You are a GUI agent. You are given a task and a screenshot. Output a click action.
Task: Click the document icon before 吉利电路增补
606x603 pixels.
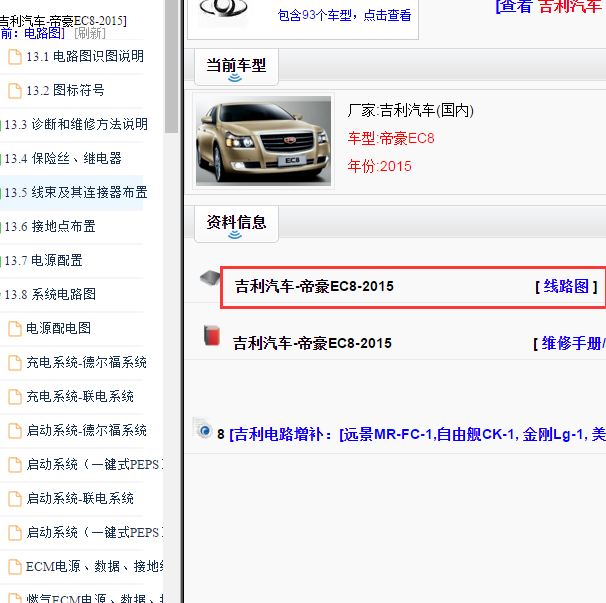point(203,428)
